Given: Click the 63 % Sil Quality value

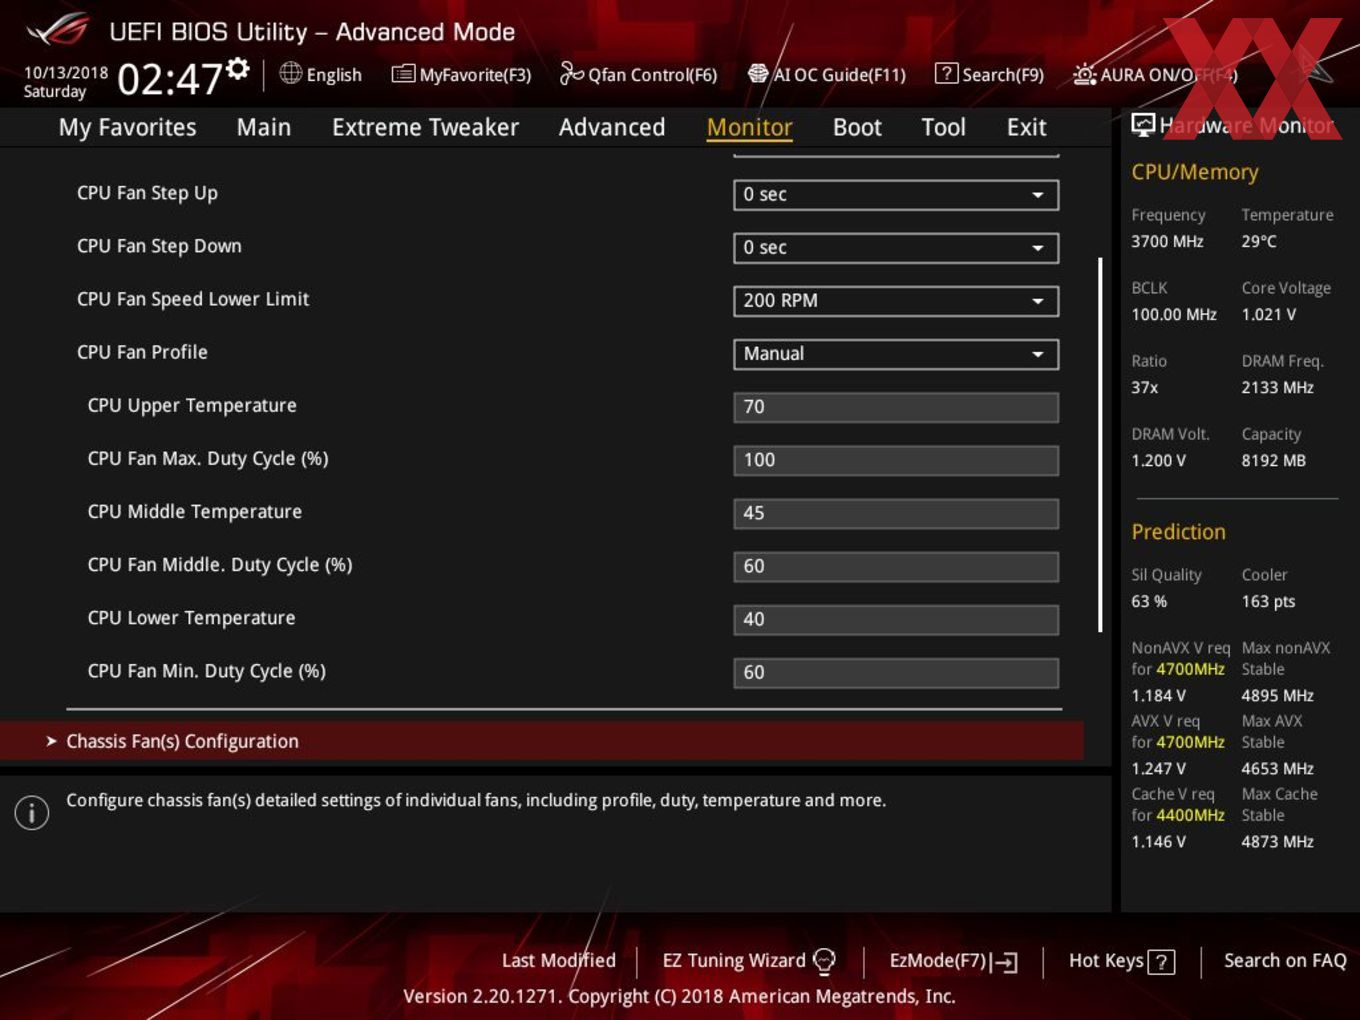Looking at the screenshot, I should 1149,601.
